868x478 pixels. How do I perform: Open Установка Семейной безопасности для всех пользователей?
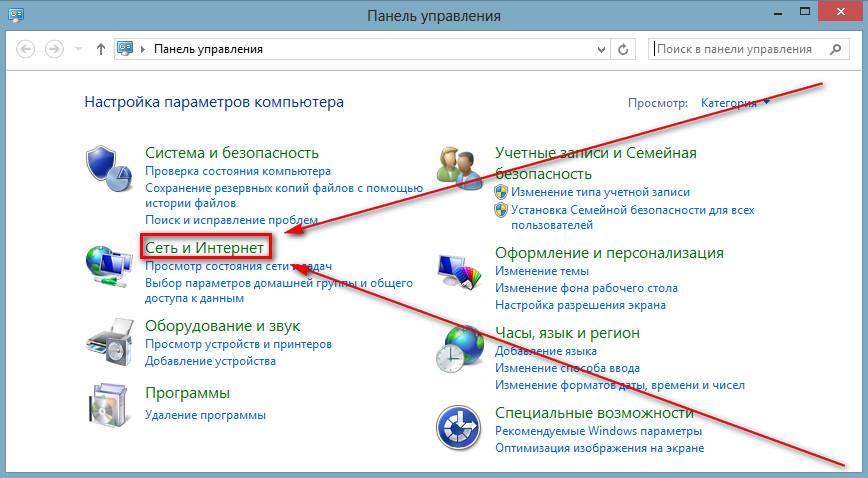[633, 218]
